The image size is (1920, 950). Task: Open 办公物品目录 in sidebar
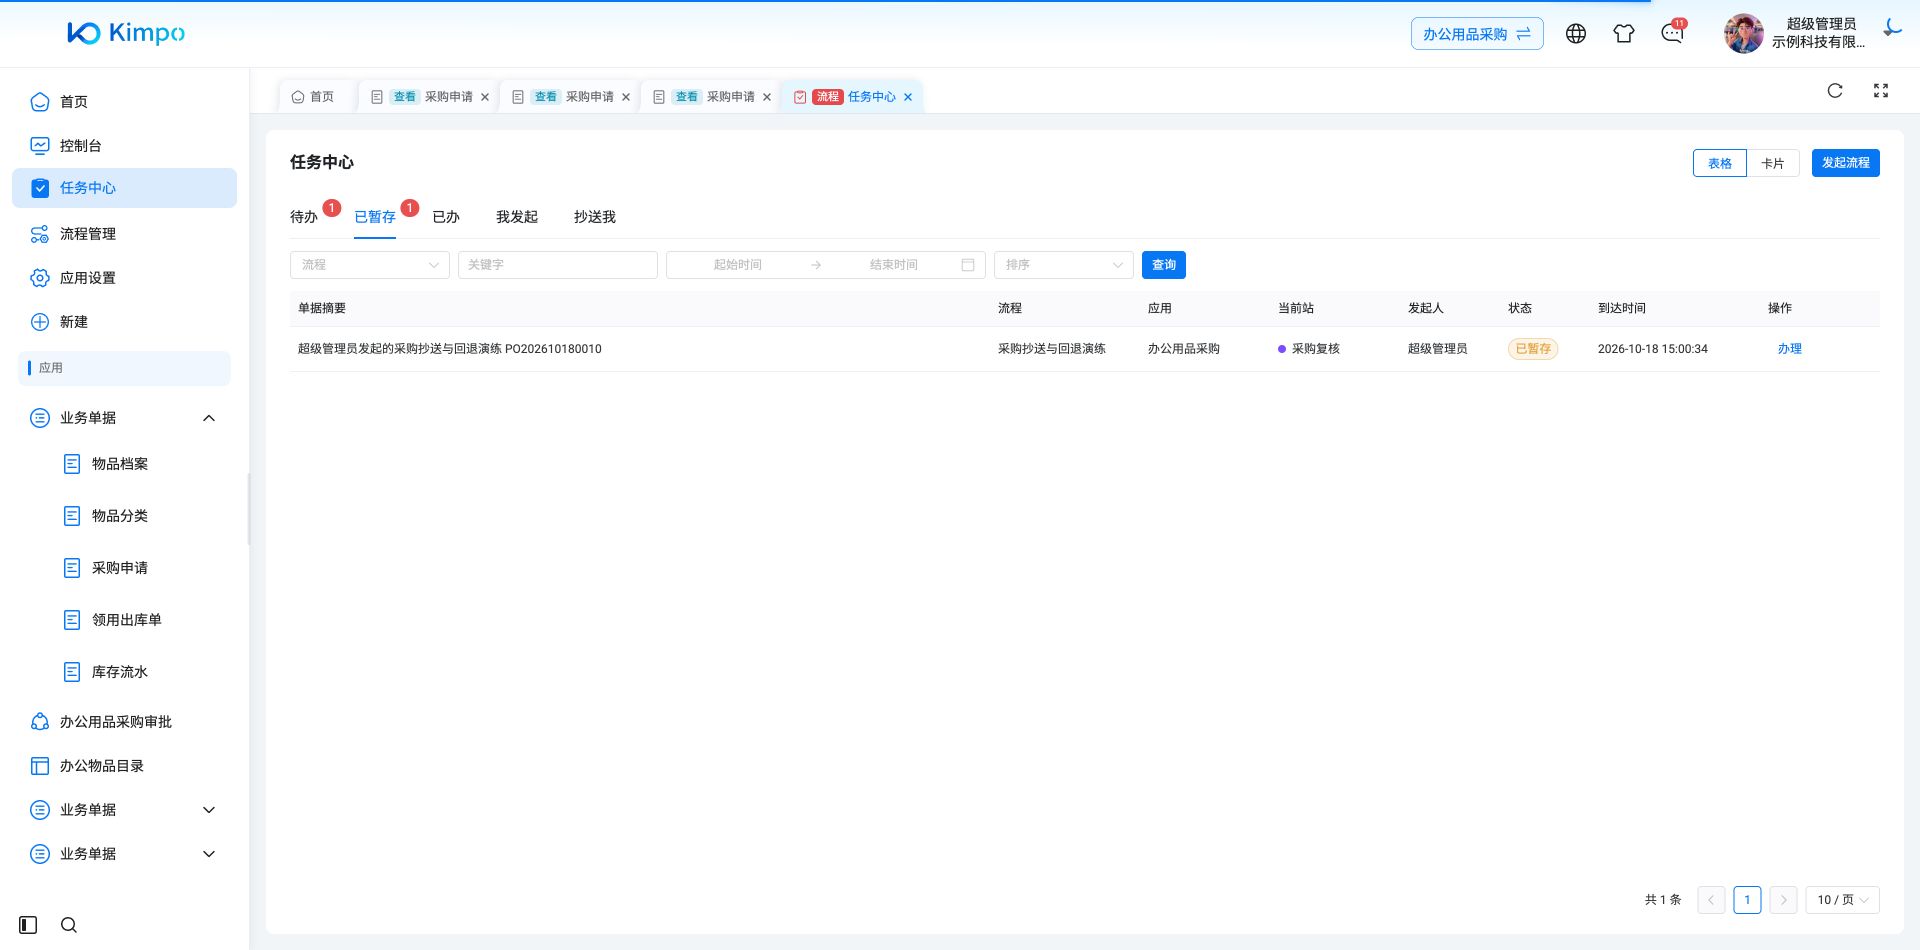(124, 766)
